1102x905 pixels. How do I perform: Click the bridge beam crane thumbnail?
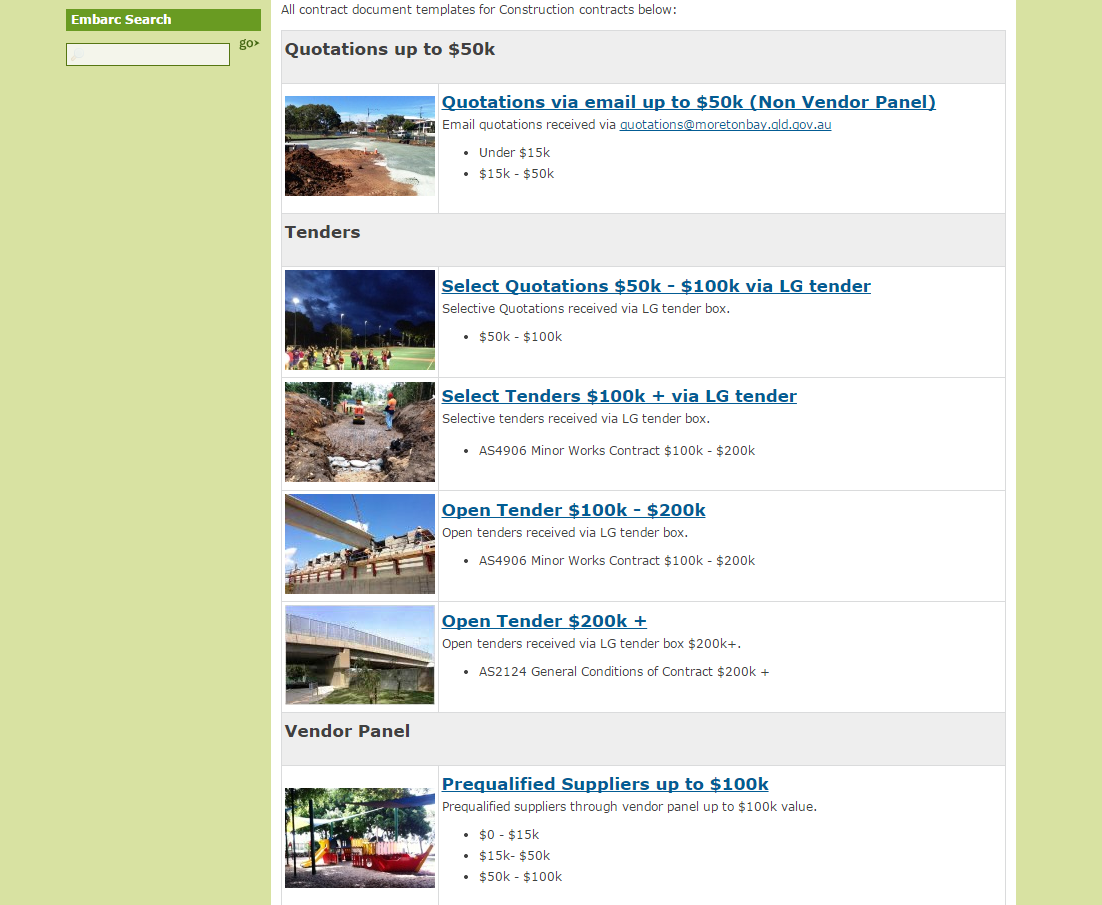360,544
